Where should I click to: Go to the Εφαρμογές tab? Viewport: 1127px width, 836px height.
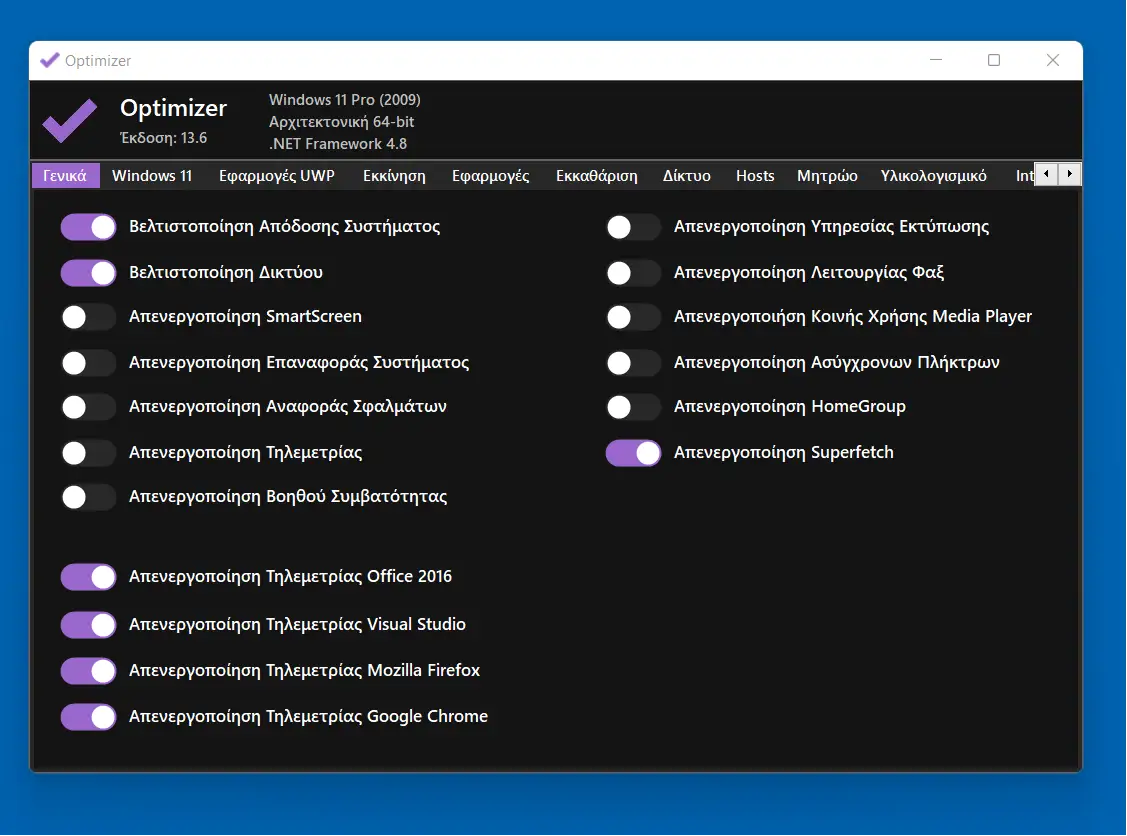tap(490, 175)
